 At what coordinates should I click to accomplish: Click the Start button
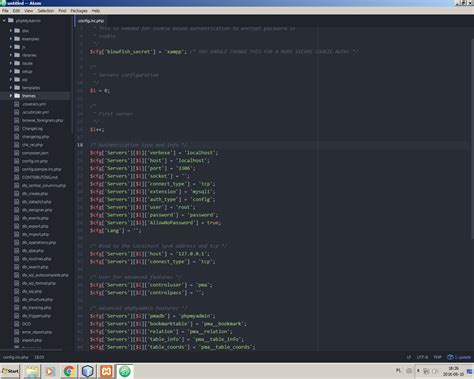(x=10, y=371)
